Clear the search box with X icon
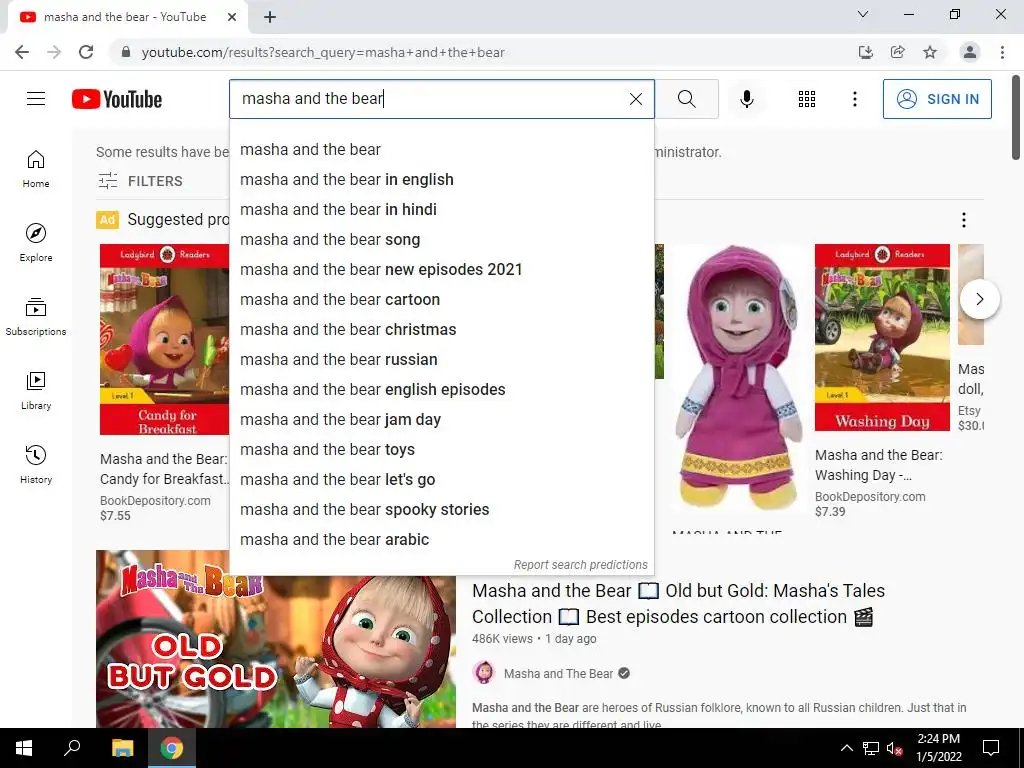Image resolution: width=1024 pixels, height=768 pixels. click(635, 99)
